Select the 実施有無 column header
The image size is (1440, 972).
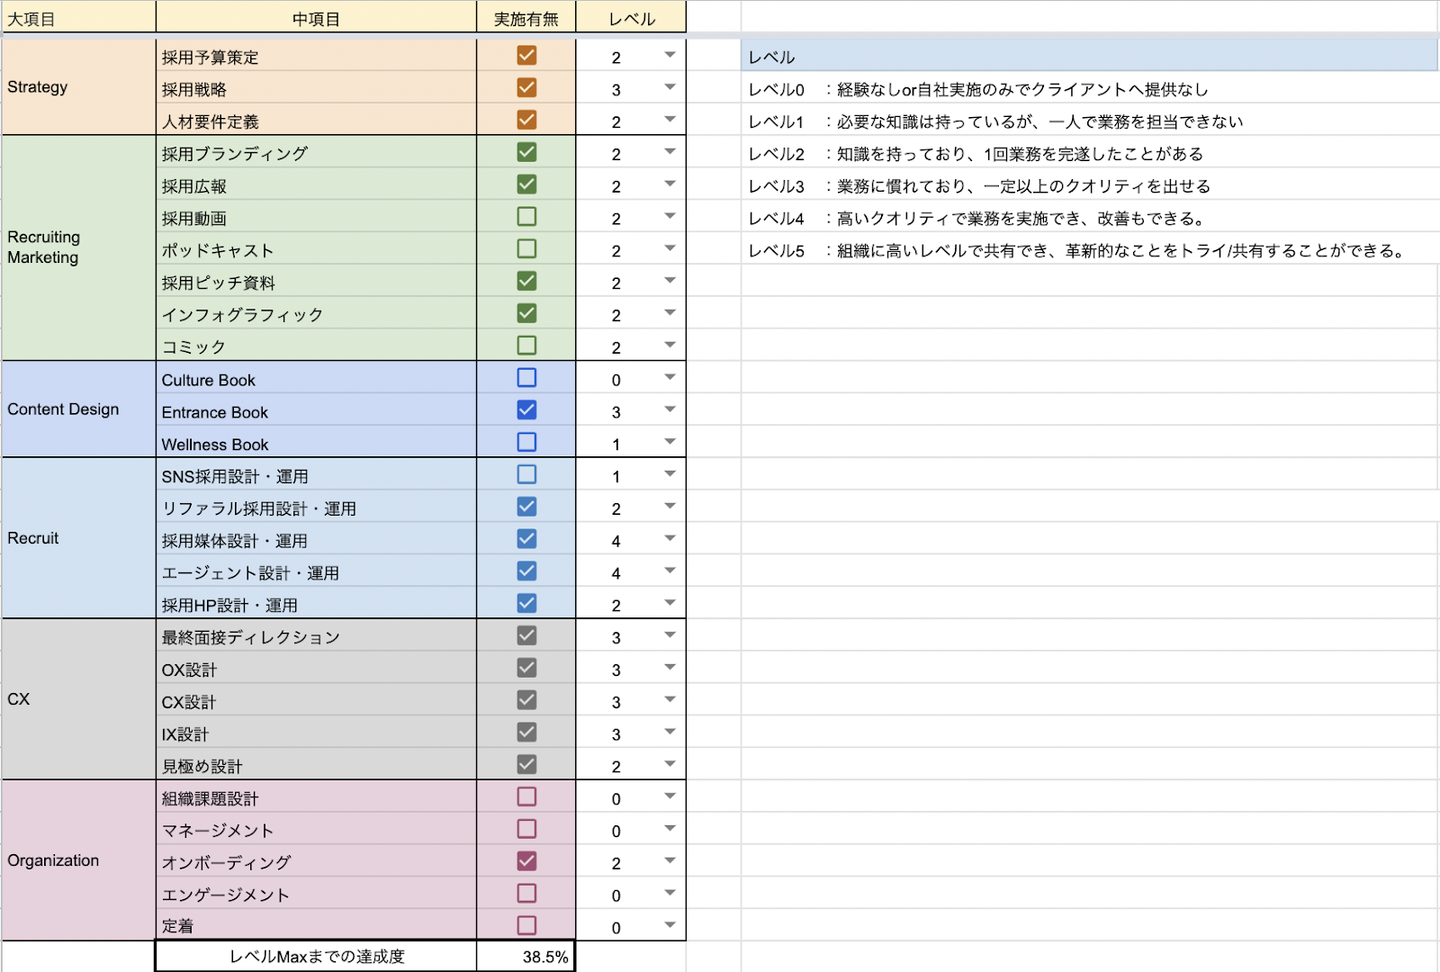(x=526, y=18)
